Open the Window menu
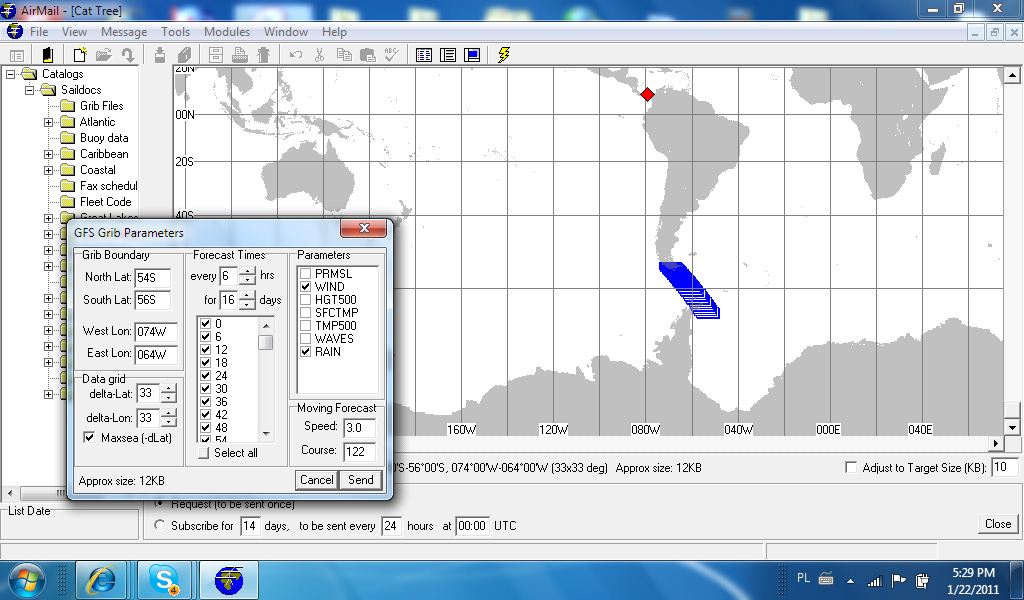1024x600 pixels. (x=286, y=32)
